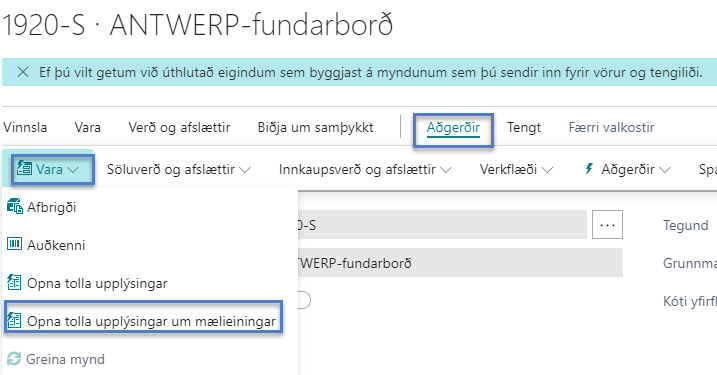This screenshot has width=717, height=375.
Task: Open the Vinnsla menu
Action: pyautogui.click(x=25, y=127)
